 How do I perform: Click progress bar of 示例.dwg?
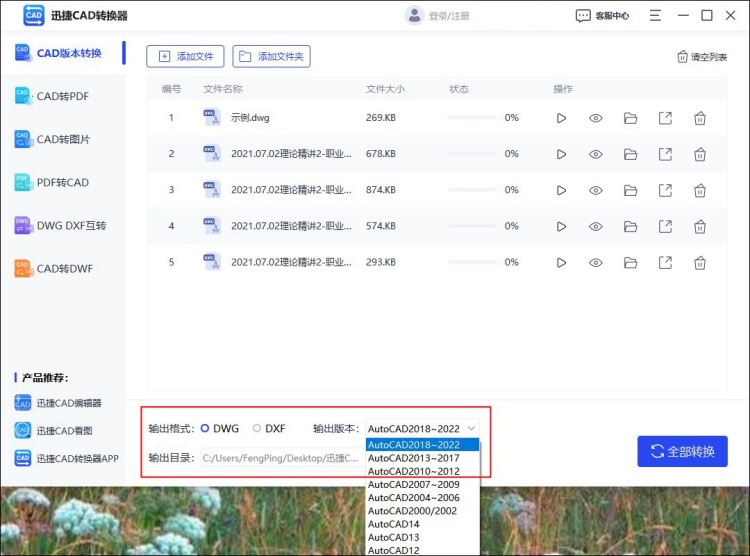coord(473,118)
